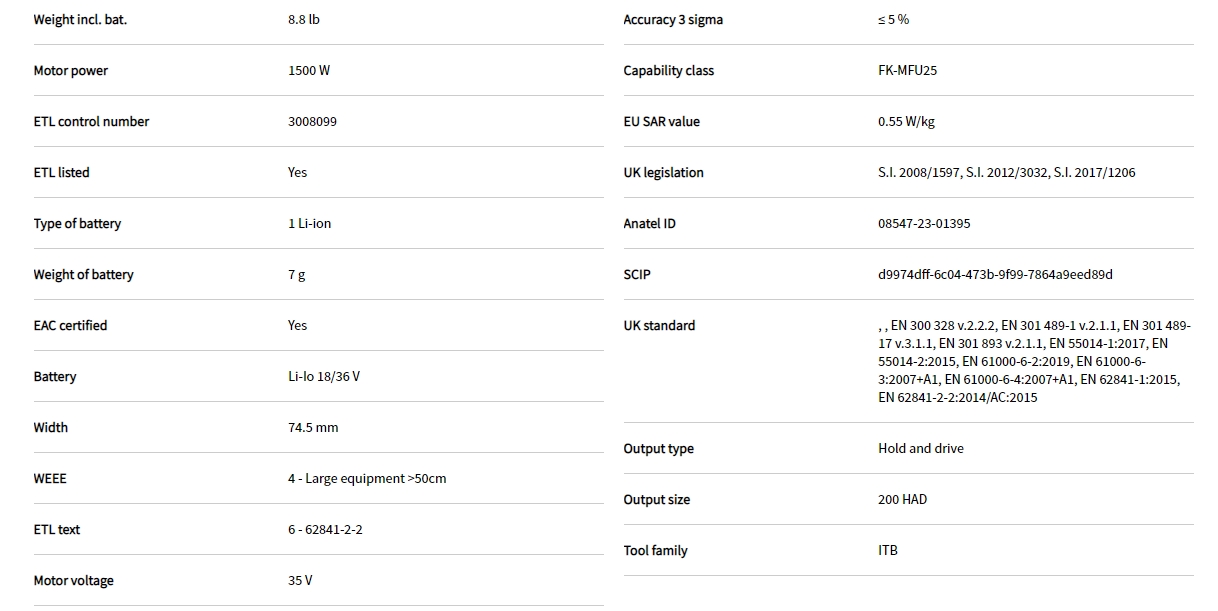Select the 8.8 lb weight value
The height and width of the screenshot is (611, 1218).
(304, 20)
